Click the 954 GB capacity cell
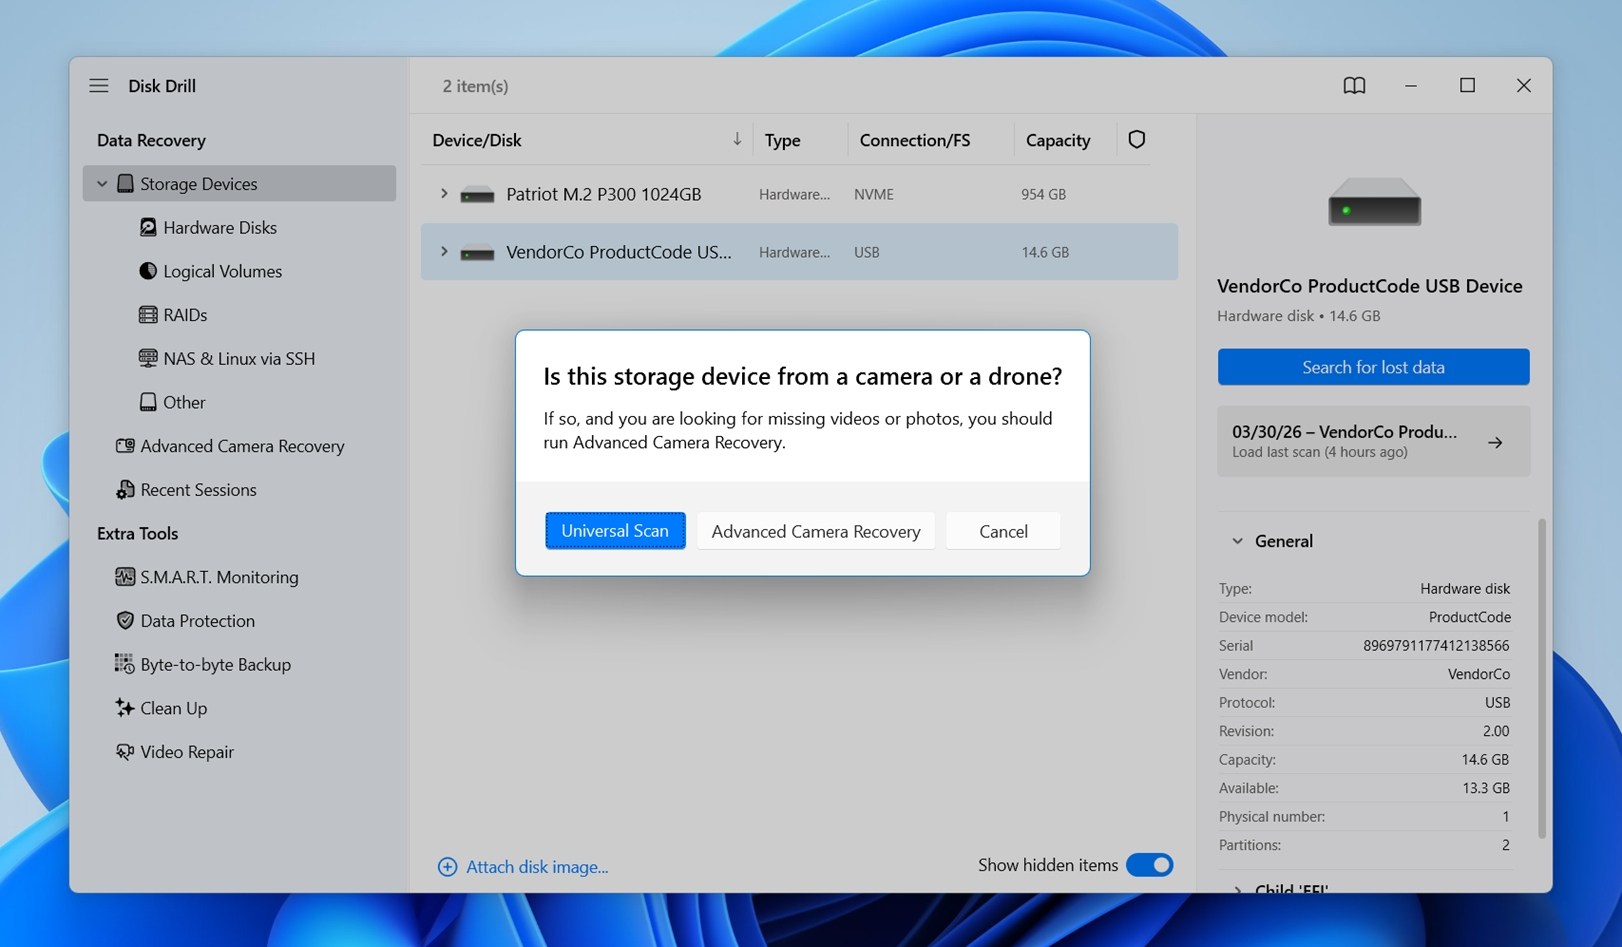 tap(1043, 195)
